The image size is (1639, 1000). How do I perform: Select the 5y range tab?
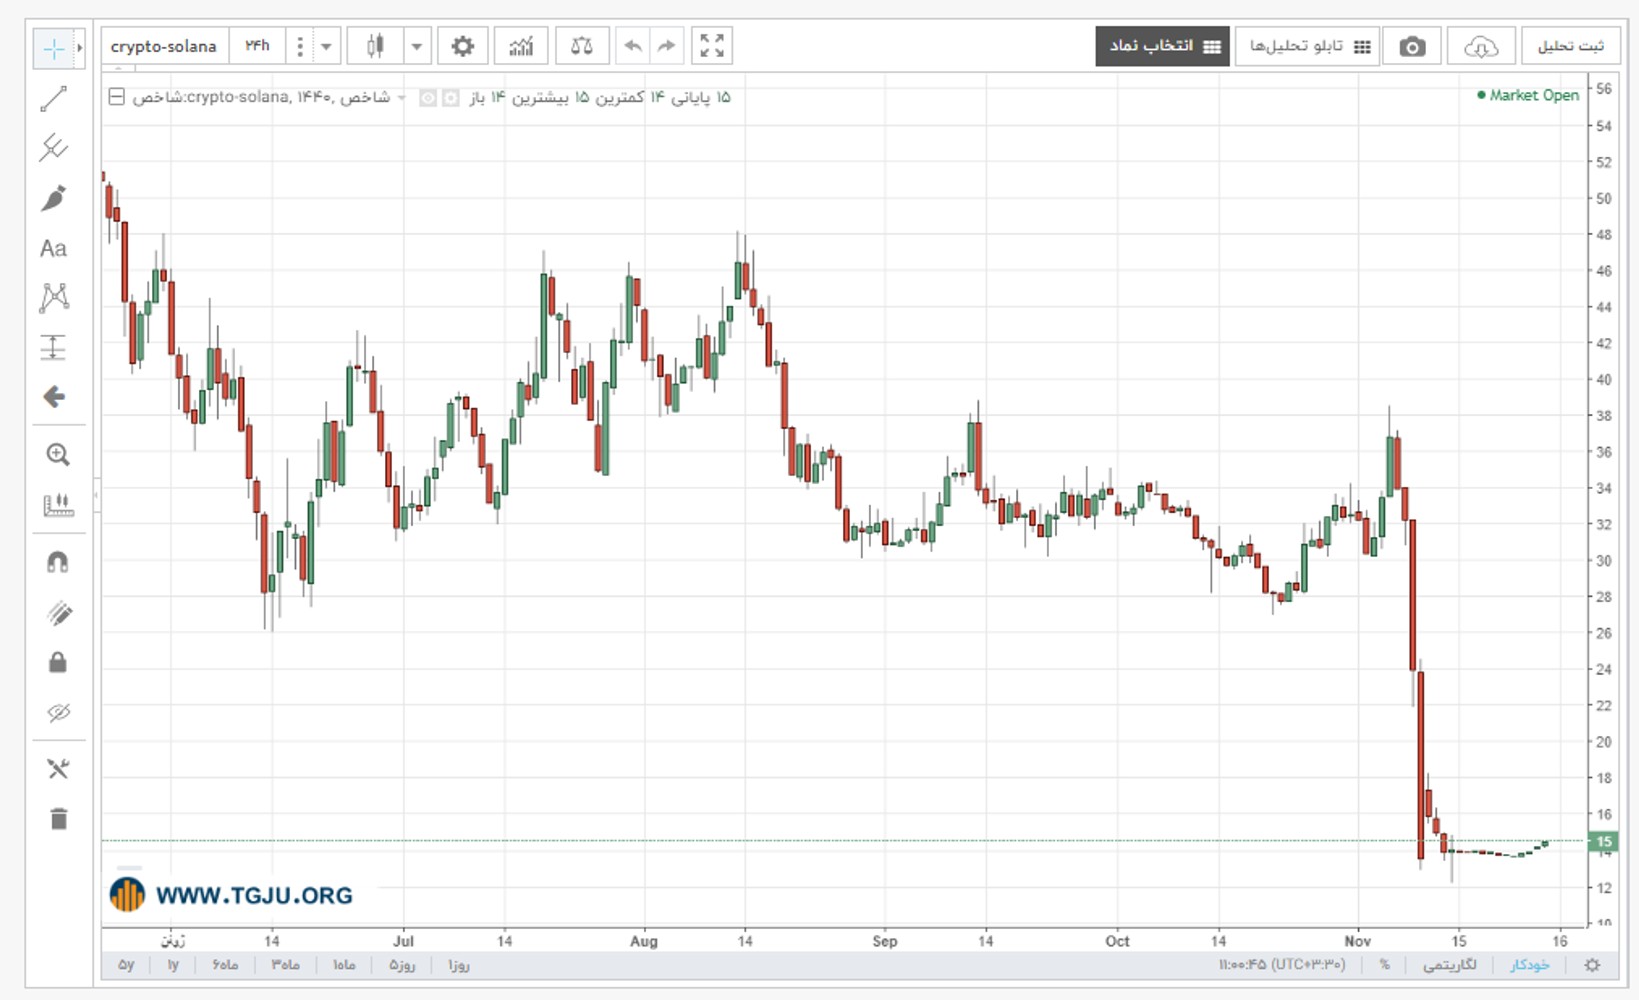pyautogui.click(x=126, y=965)
